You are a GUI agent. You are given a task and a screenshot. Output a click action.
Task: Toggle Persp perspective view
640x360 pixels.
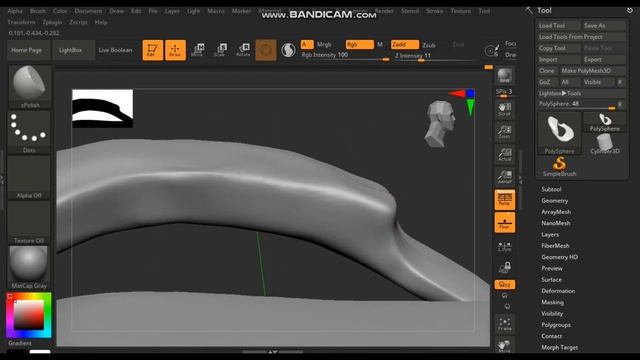tap(504, 200)
